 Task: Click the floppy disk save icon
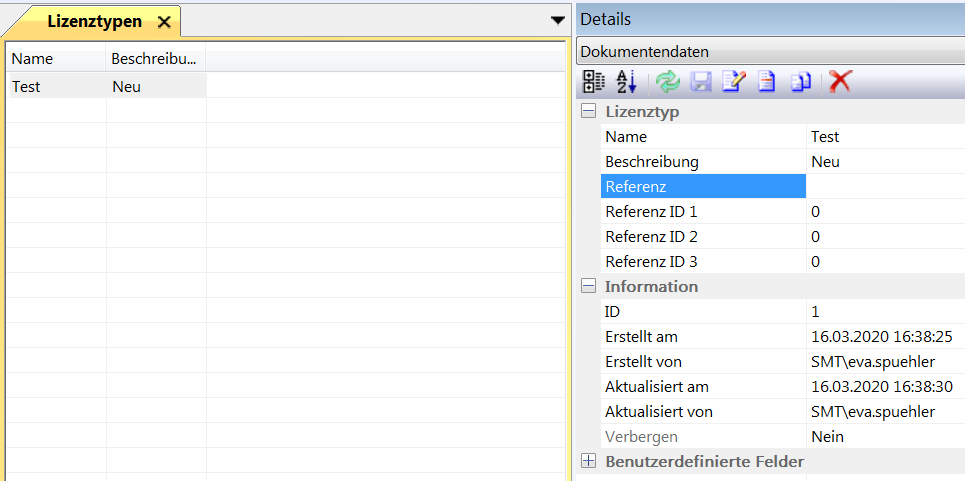701,83
